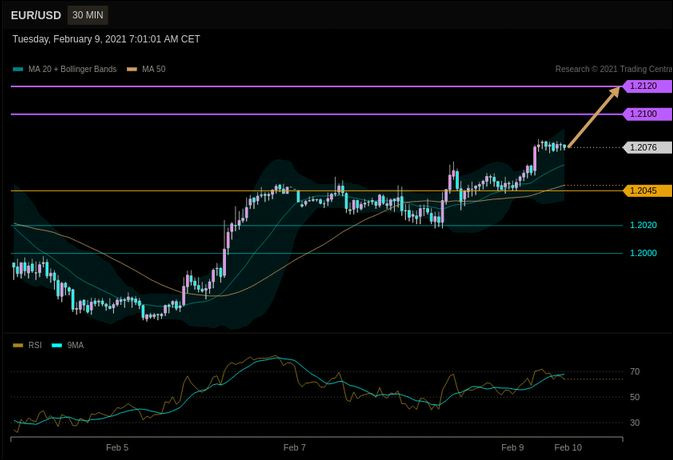Click the 30 MIN timeframe button
Viewport: 673px width, 460px height.
[88, 15]
